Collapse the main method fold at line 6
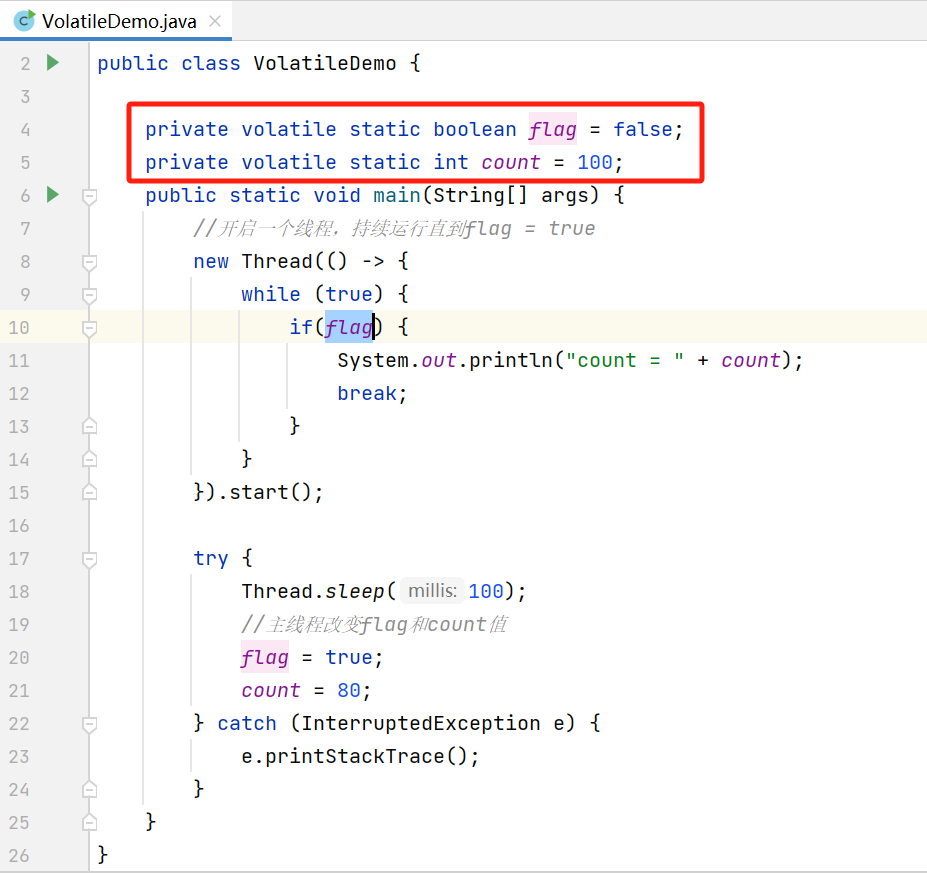The image size is (927, 873). [89, 196]
